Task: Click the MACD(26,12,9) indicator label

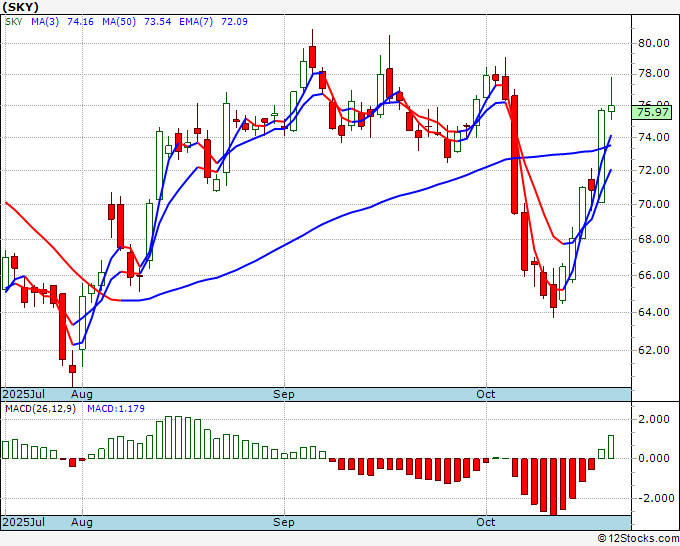Action: (40, 409)
